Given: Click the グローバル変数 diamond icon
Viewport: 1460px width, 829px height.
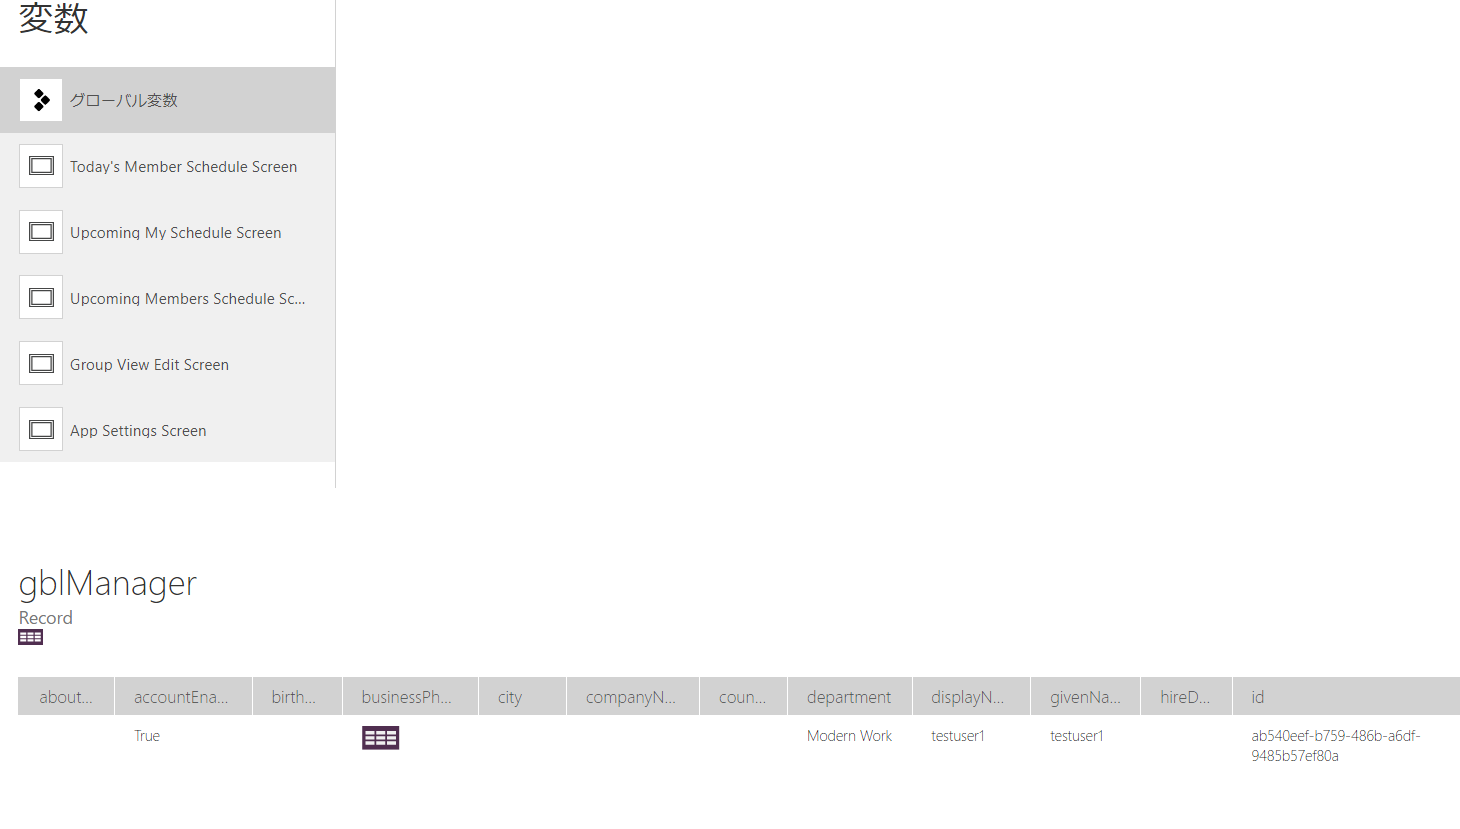Looking at the screenshot, I should point(41,100).
